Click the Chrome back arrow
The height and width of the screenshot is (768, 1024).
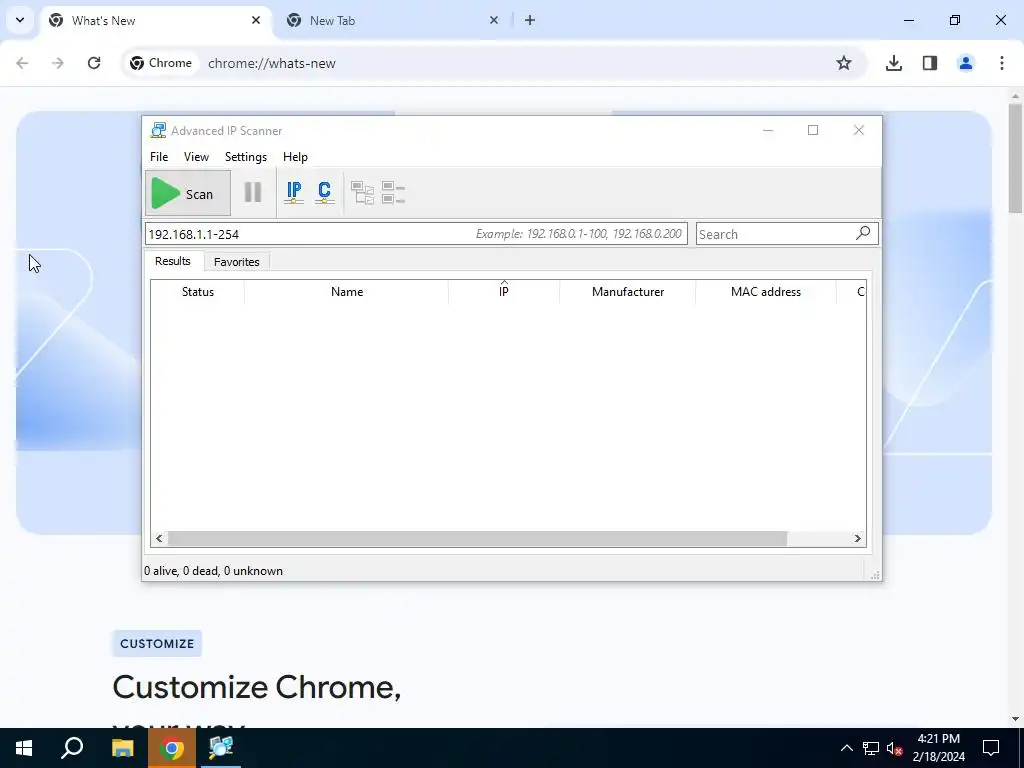pyautogui.click(x=22, y=63)
